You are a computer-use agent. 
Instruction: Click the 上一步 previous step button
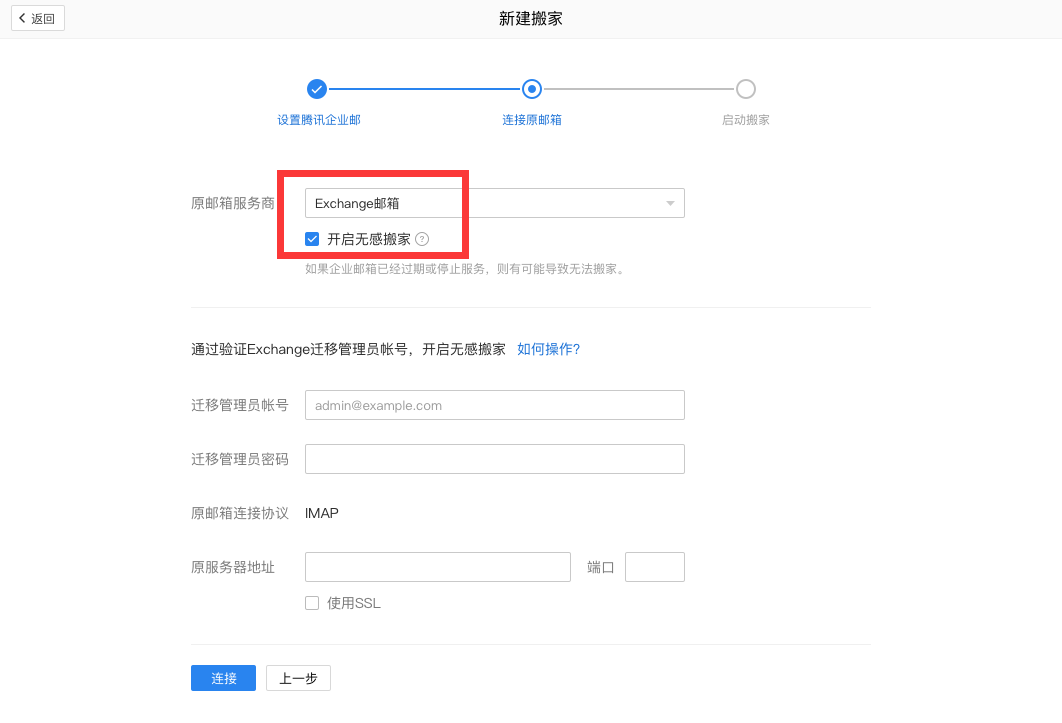(298, 678)
